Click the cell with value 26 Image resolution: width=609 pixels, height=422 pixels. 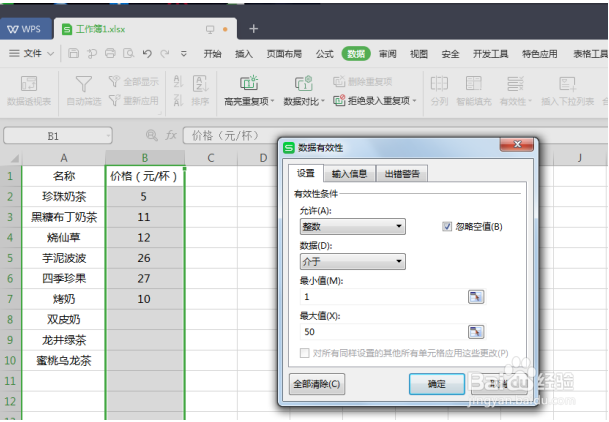click(144, 258)
